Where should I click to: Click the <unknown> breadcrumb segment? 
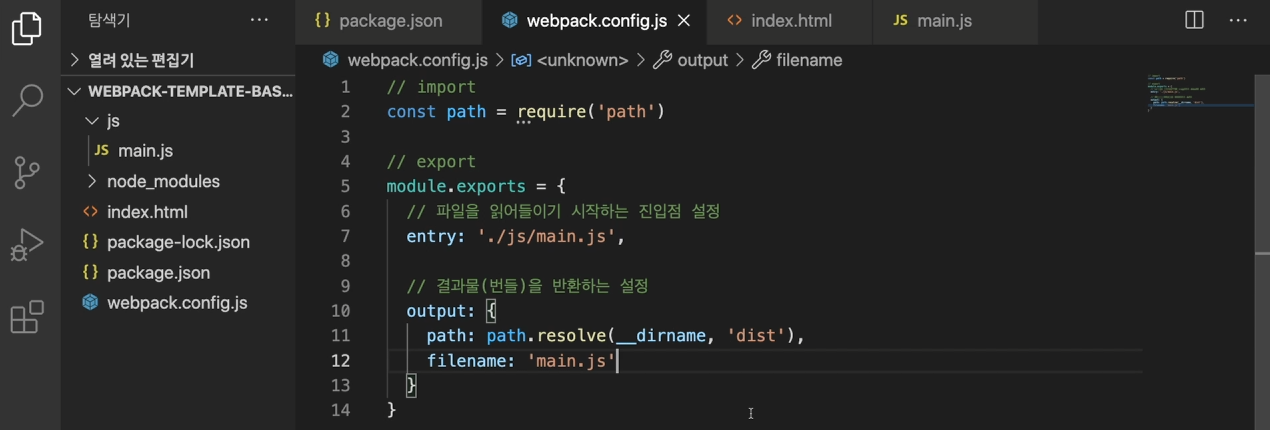(x=570, y=60)
